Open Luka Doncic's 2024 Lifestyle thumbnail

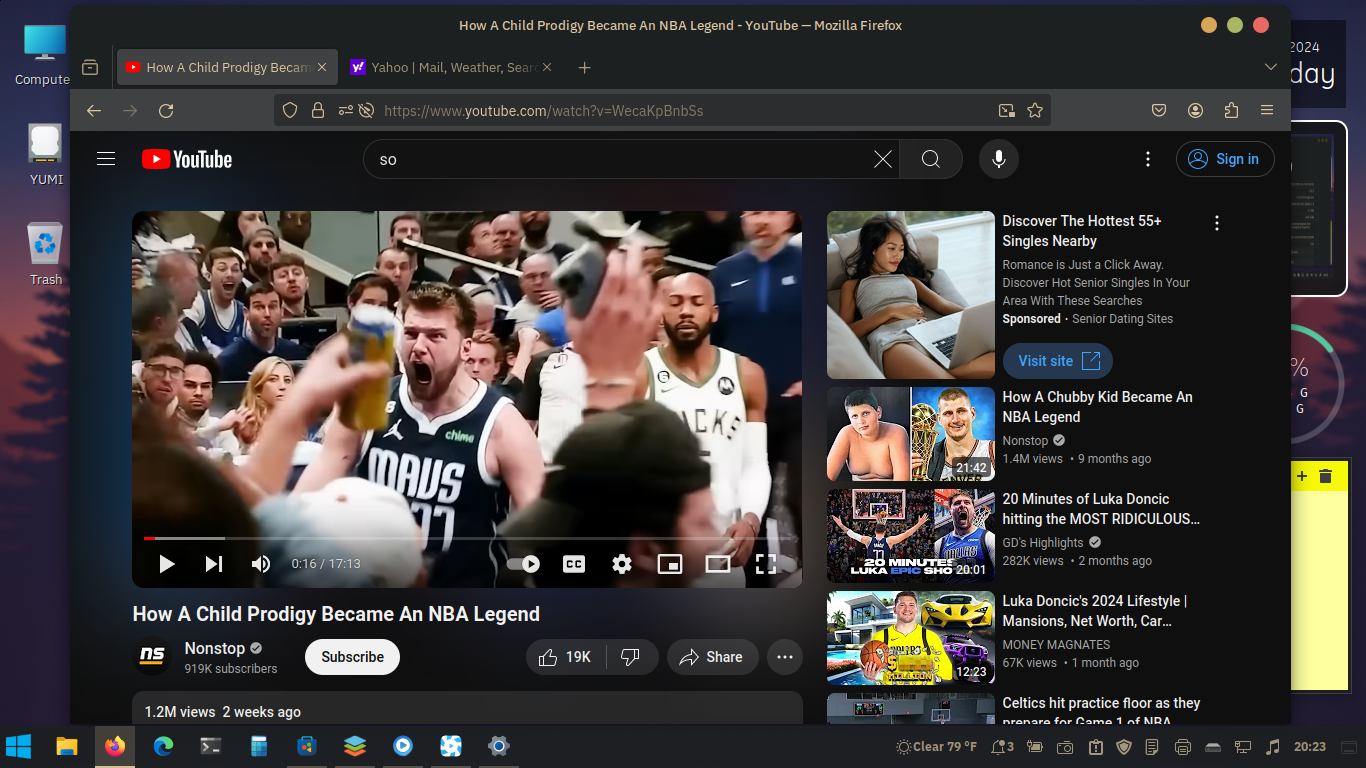911,638
